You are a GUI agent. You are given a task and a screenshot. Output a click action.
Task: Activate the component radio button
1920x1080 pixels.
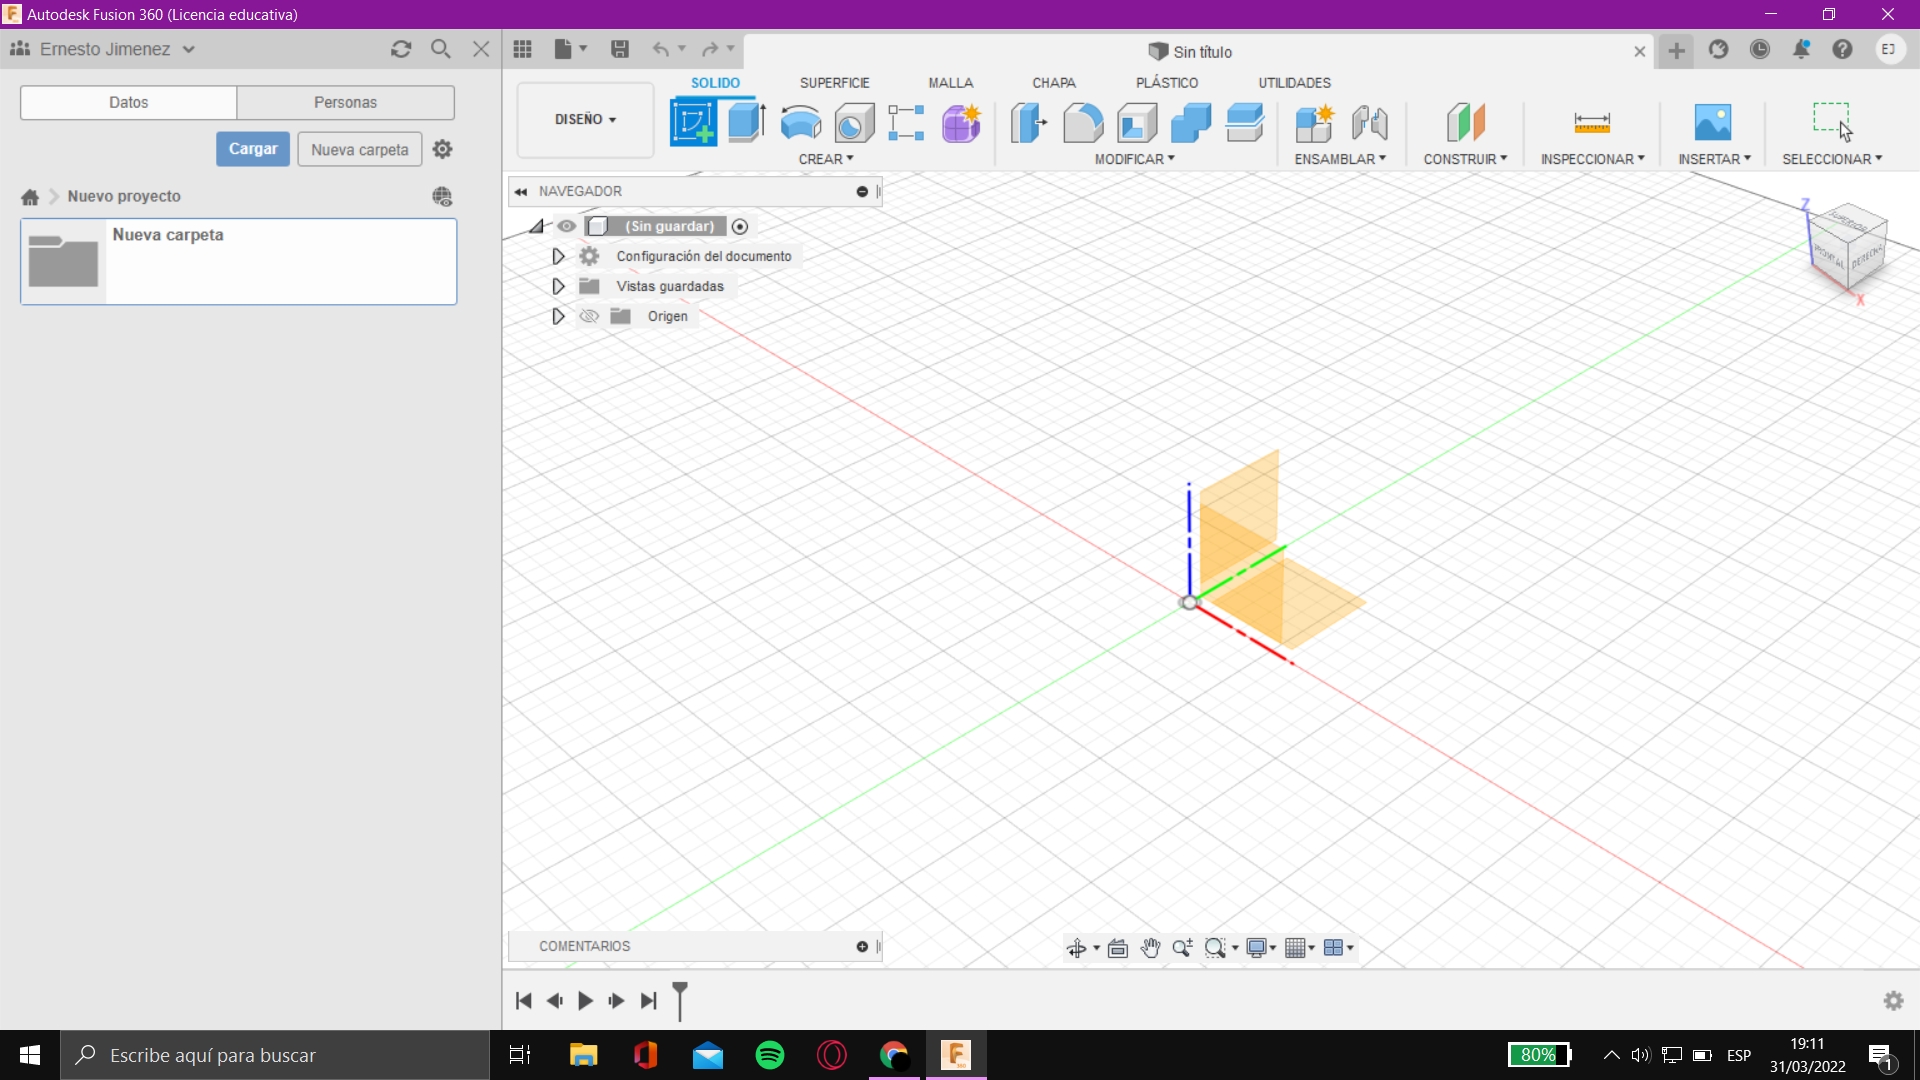[740, 227]
